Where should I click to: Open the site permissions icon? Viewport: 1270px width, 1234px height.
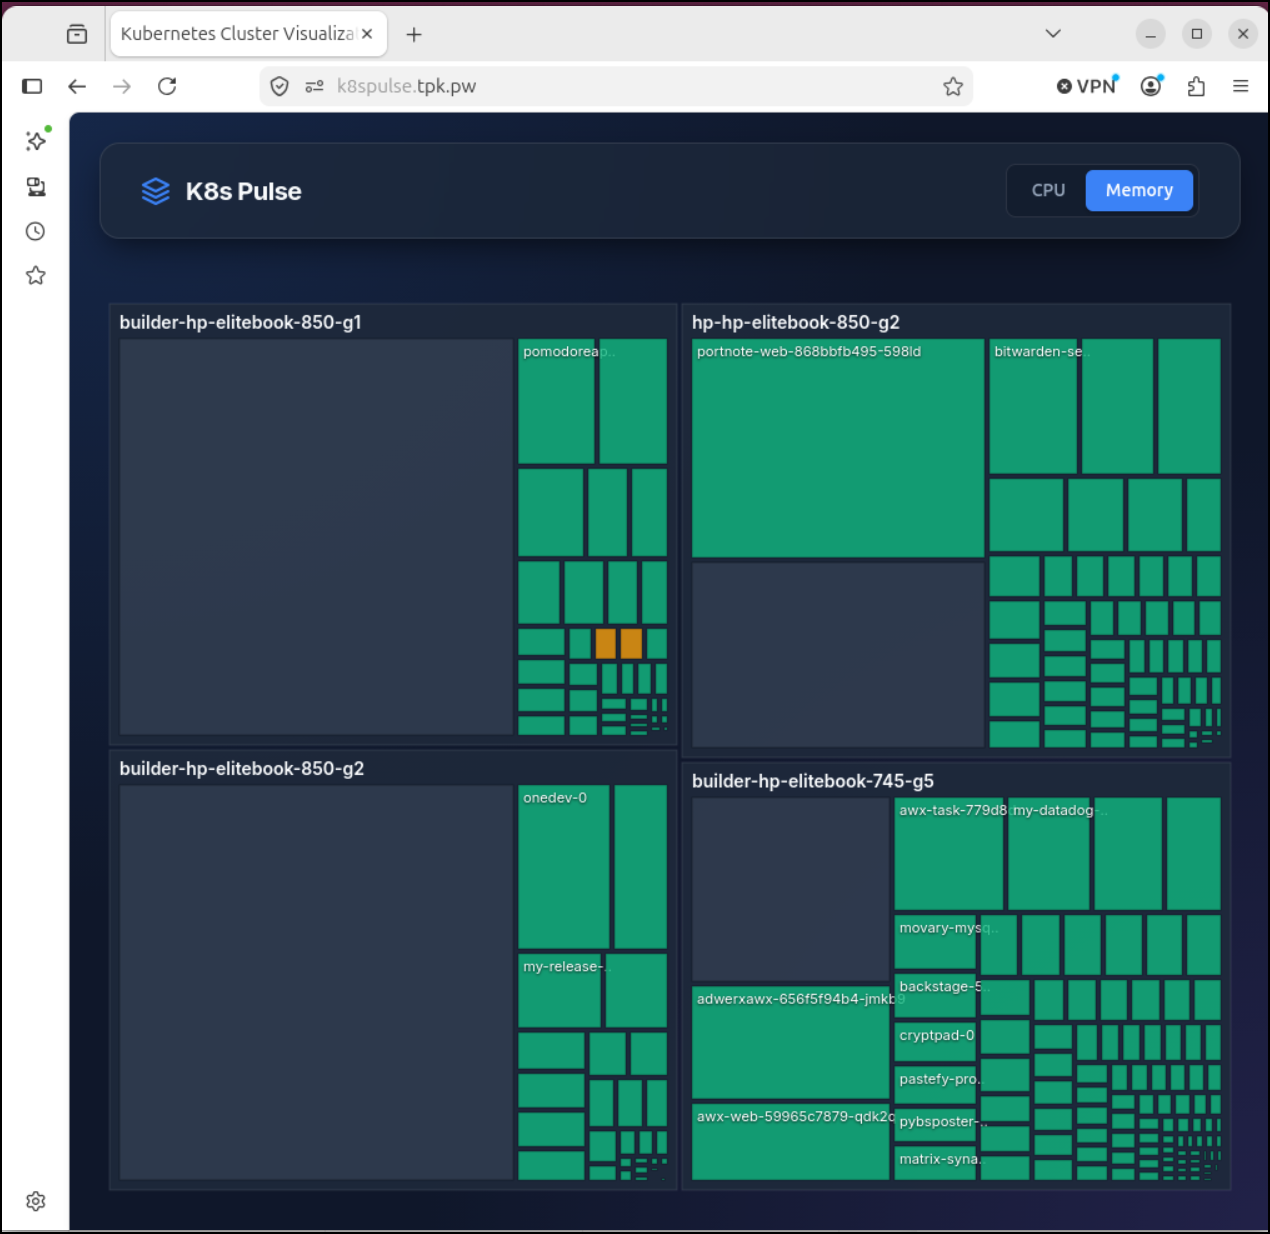(x=314, y=86)
